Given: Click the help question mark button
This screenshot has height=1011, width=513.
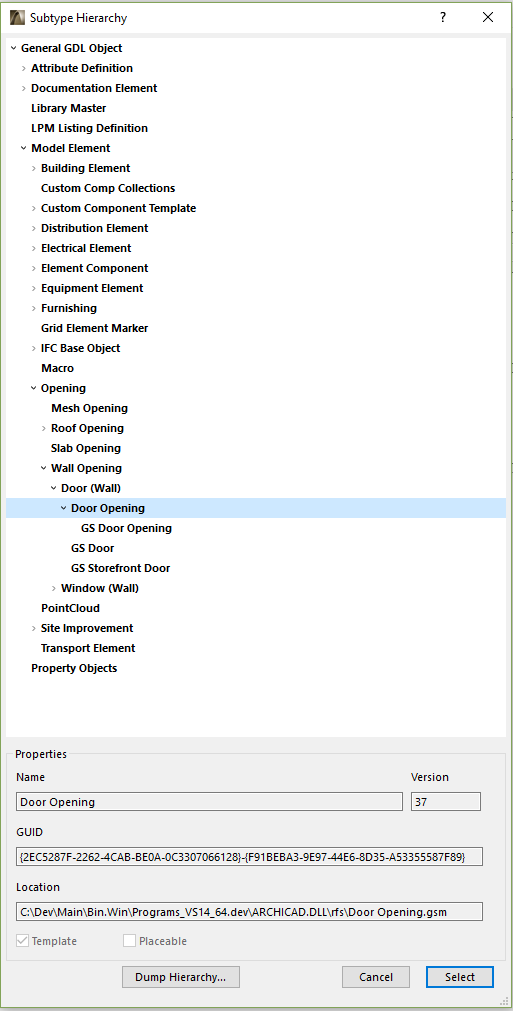Looking at the screenshot, I should tap(443, 17).
